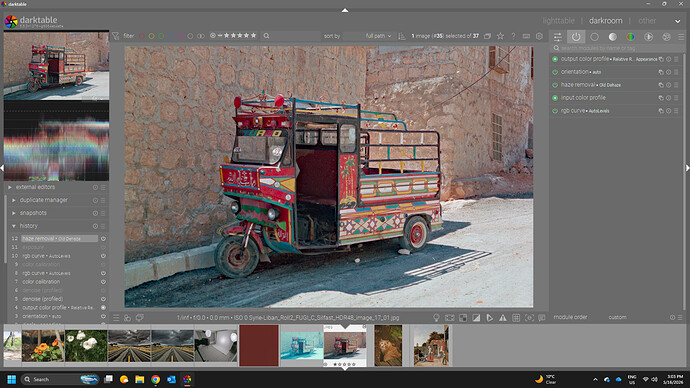Open quick styles icon in bottom bar

click(x=128, y=318)
